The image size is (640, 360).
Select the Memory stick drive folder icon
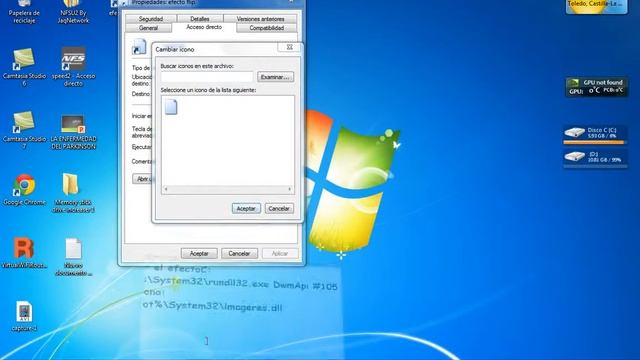pyautogui.click(x=73, y=193)
